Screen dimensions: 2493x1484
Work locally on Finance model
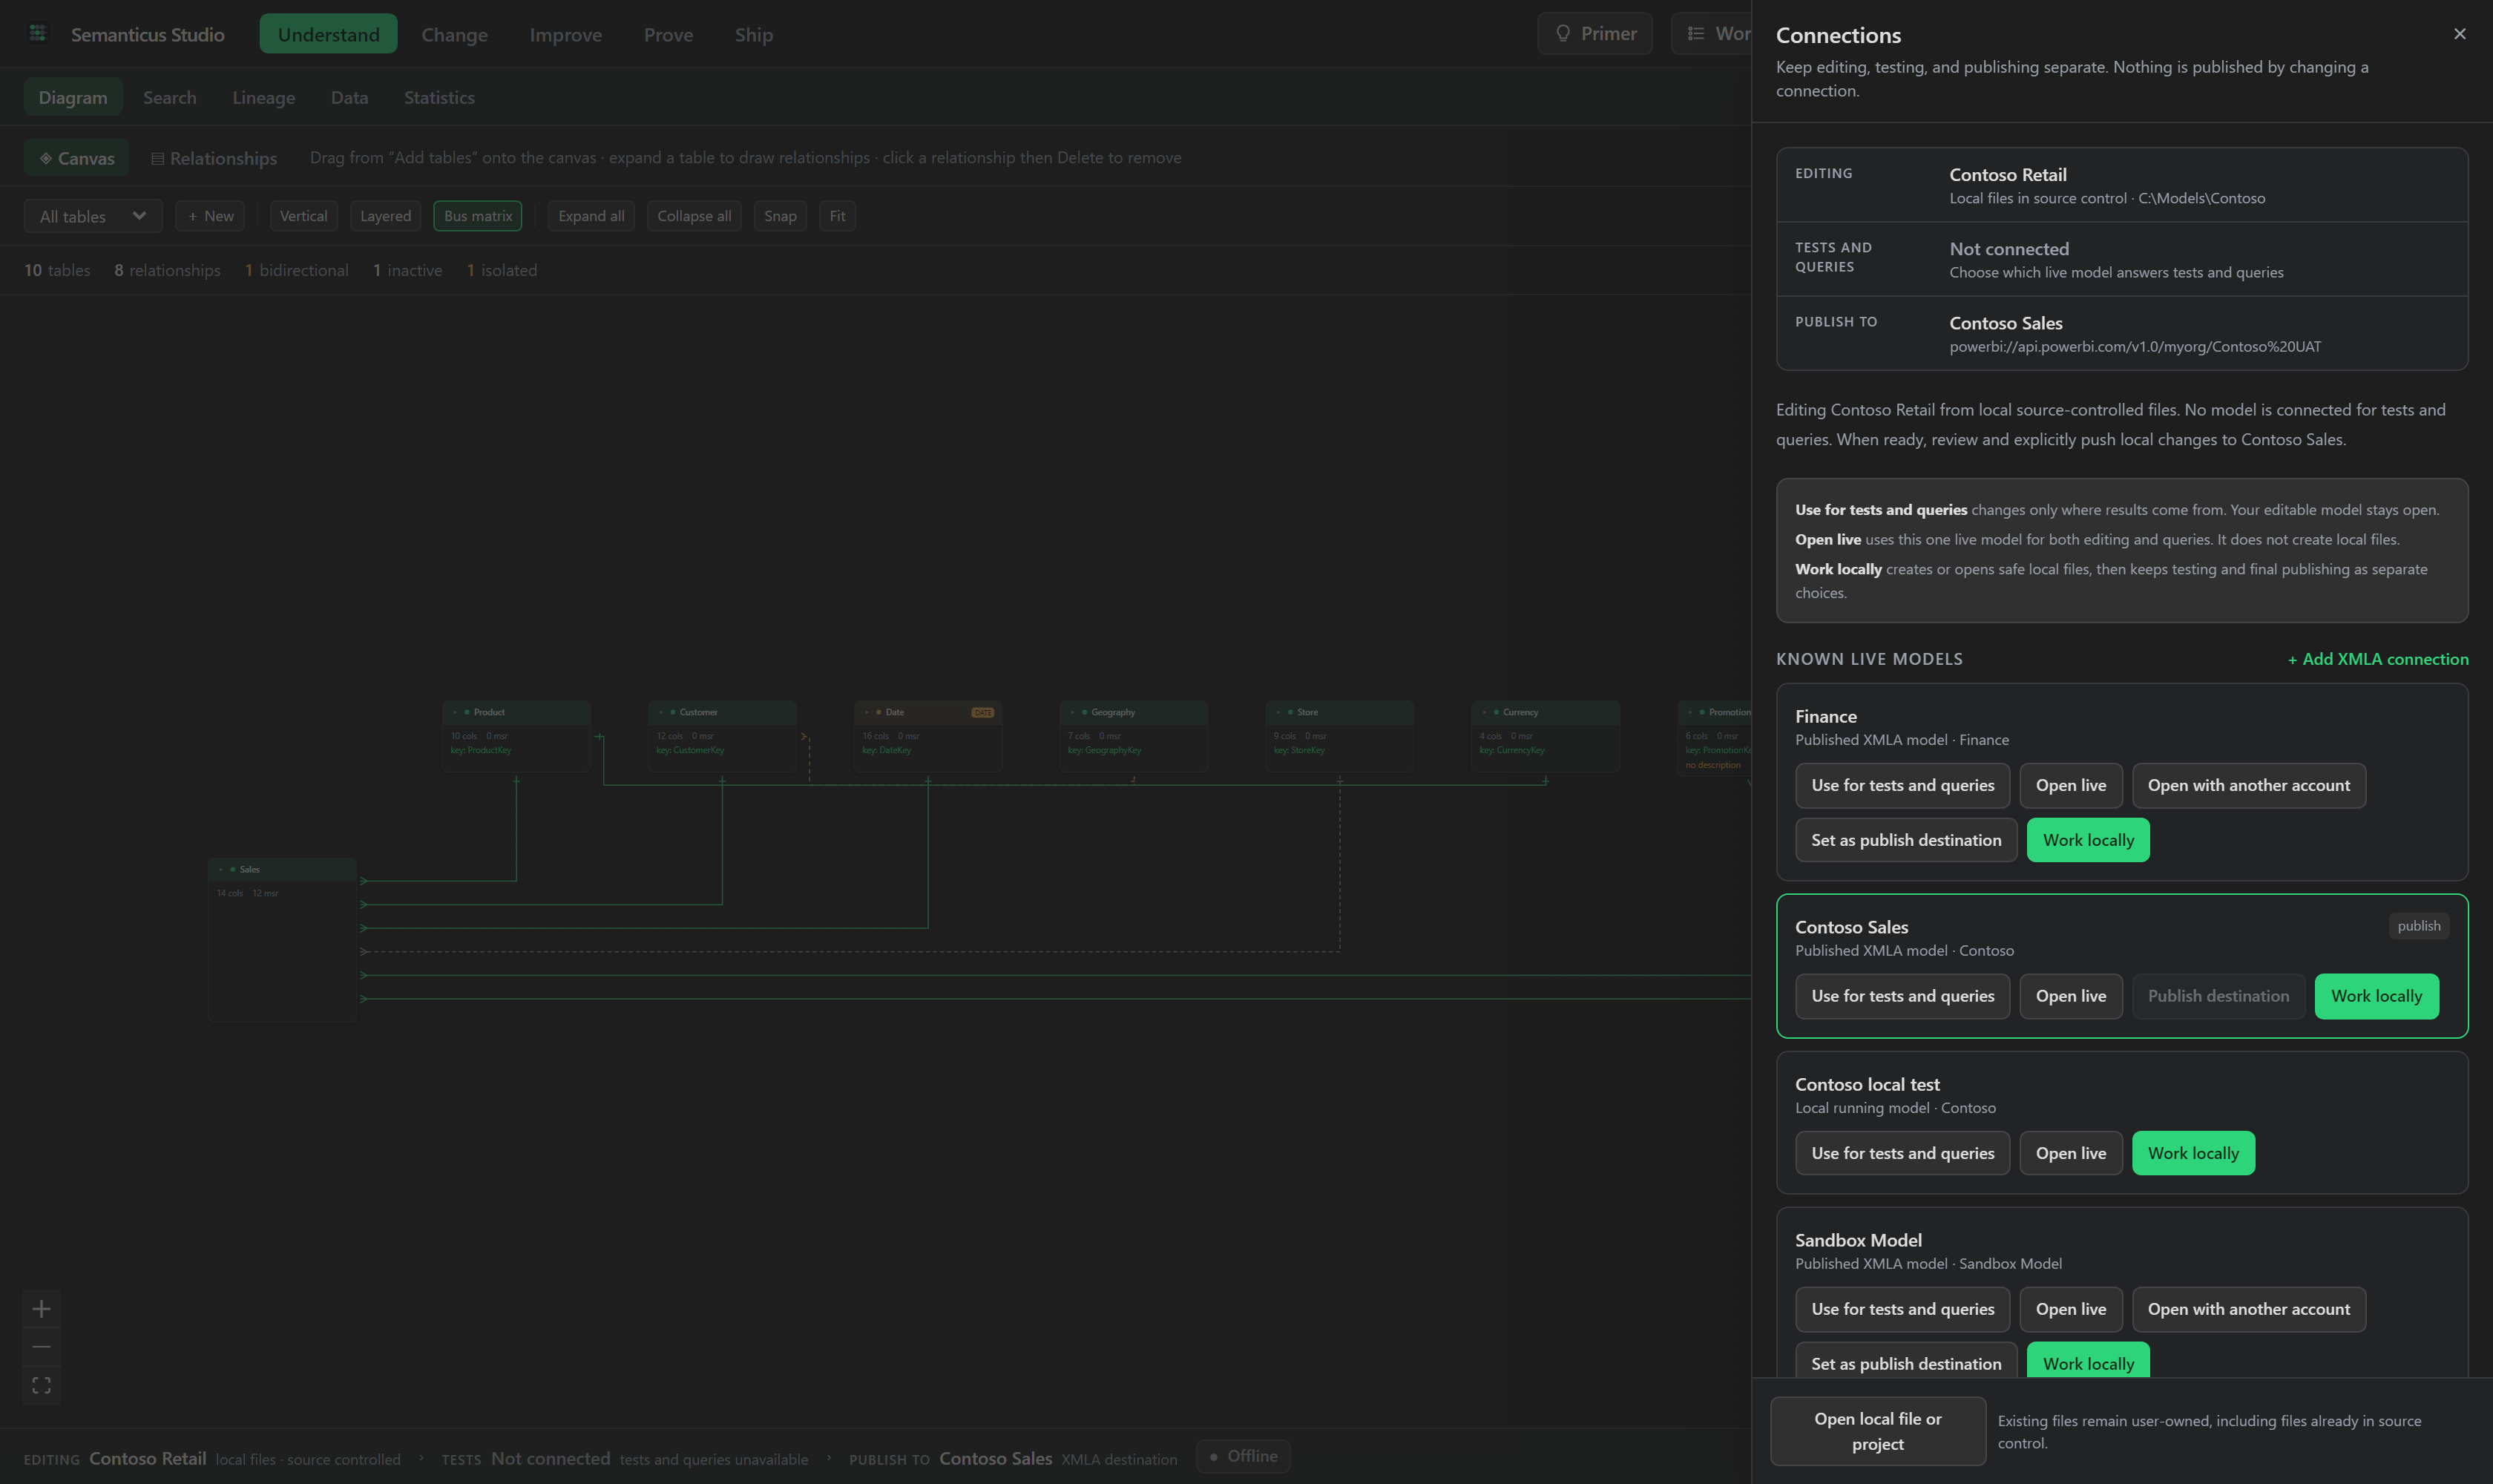[x=2088, y=840]
